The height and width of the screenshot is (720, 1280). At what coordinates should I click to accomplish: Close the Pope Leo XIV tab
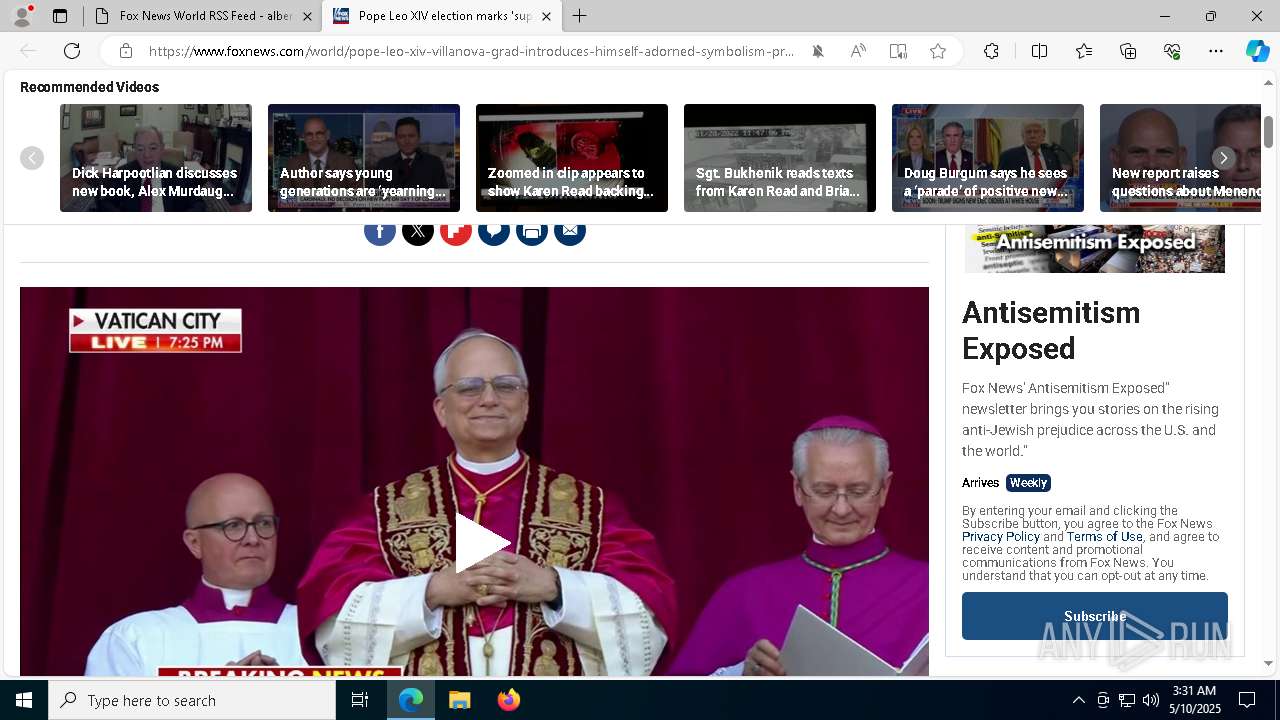[546, 16]
